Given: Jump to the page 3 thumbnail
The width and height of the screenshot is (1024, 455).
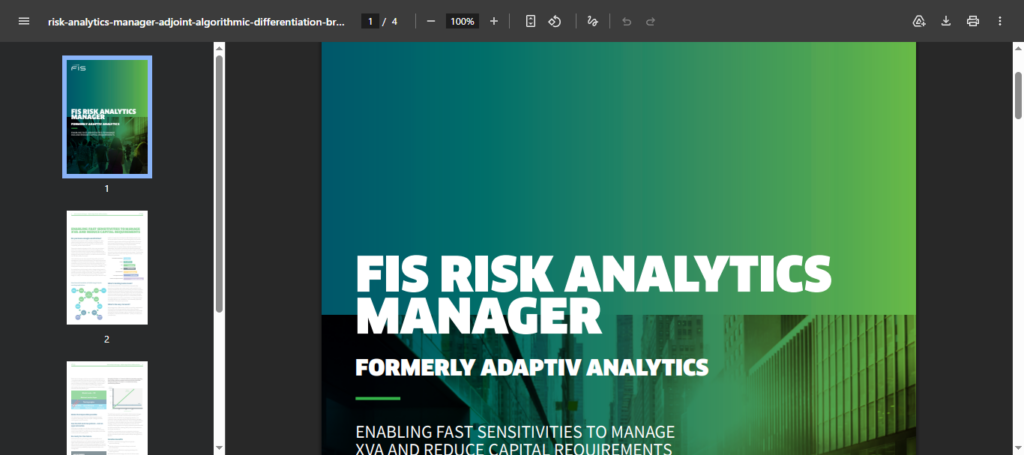Looking at the screenshot, I should point(107,408).
